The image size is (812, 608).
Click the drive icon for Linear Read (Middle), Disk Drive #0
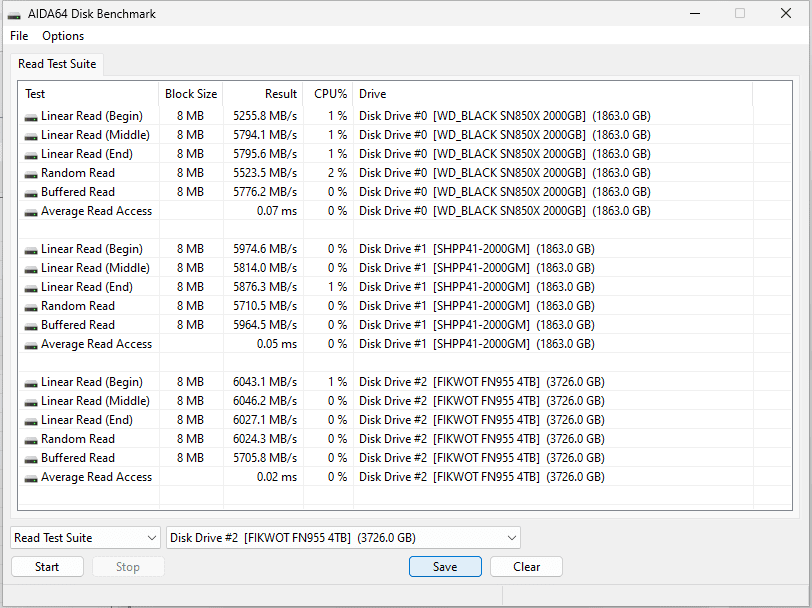pos(31,136)
